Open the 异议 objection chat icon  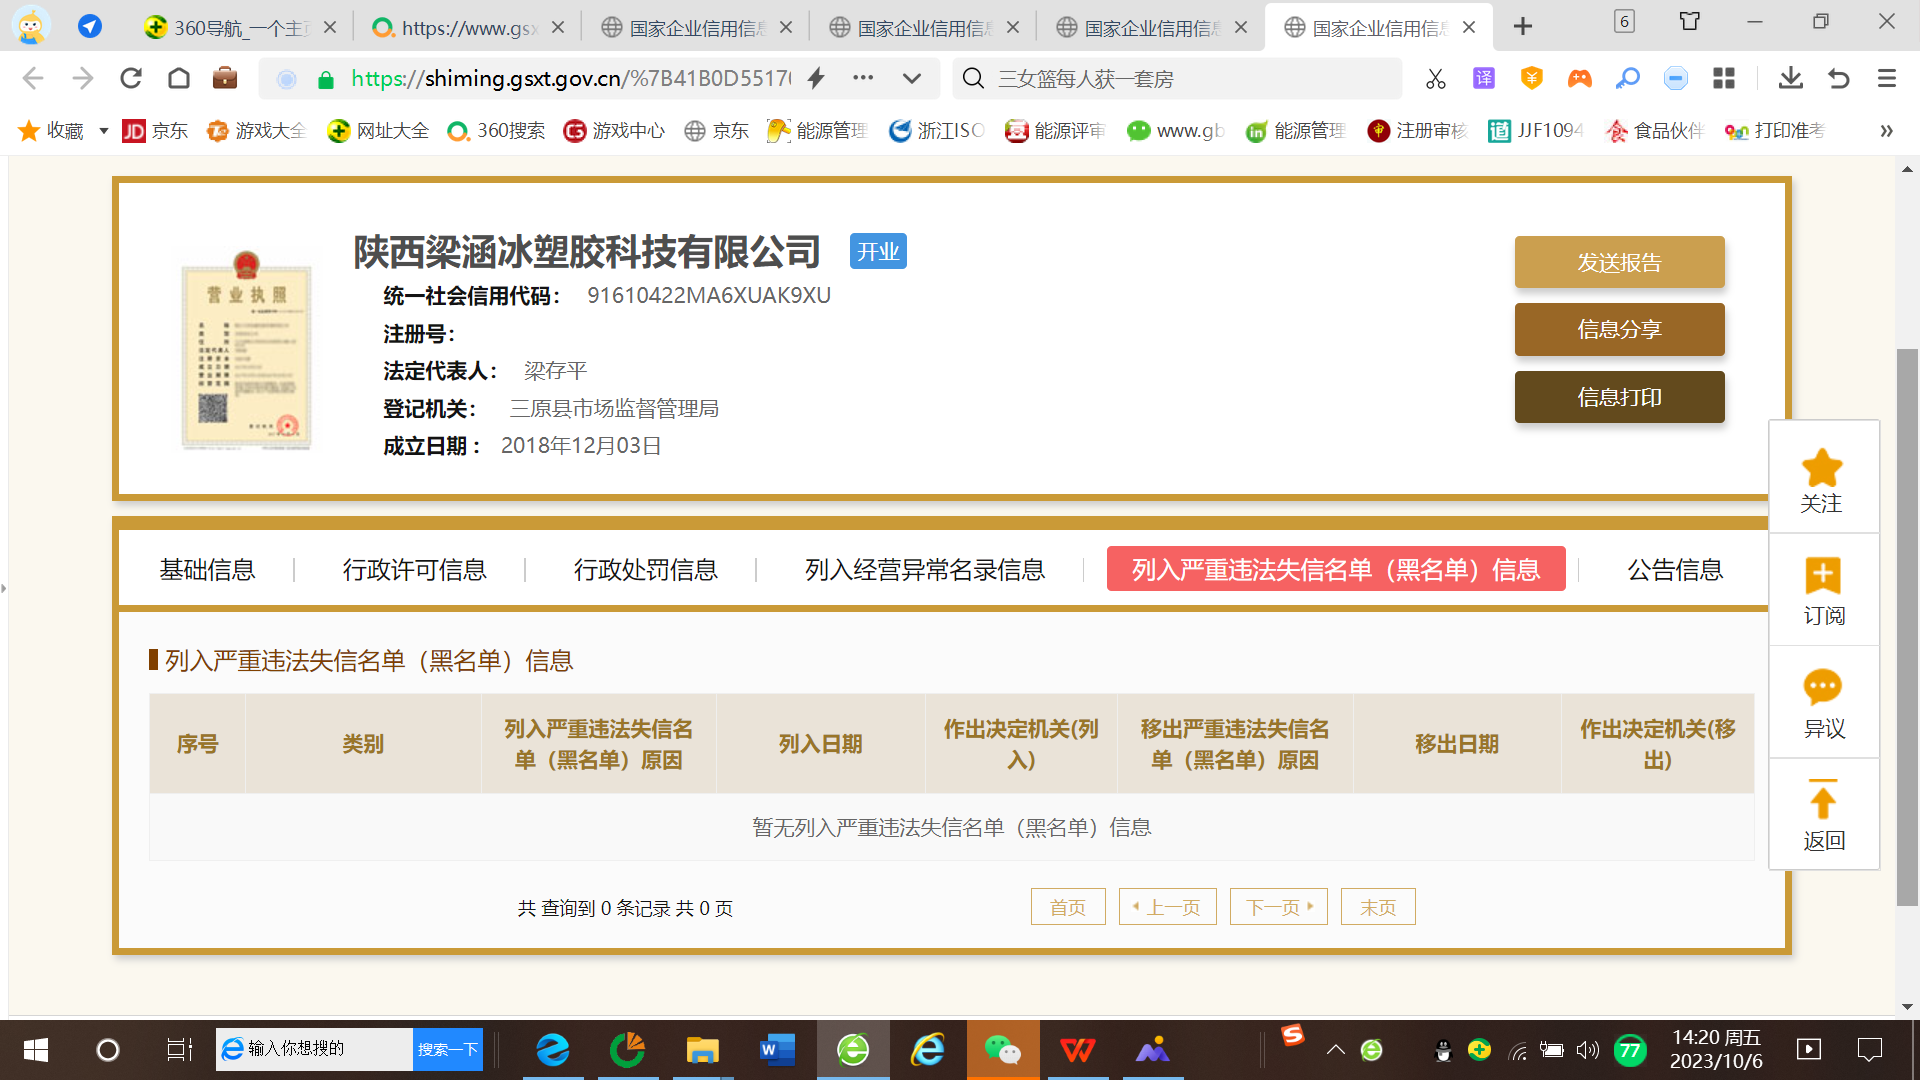(x=1822, y=688)
